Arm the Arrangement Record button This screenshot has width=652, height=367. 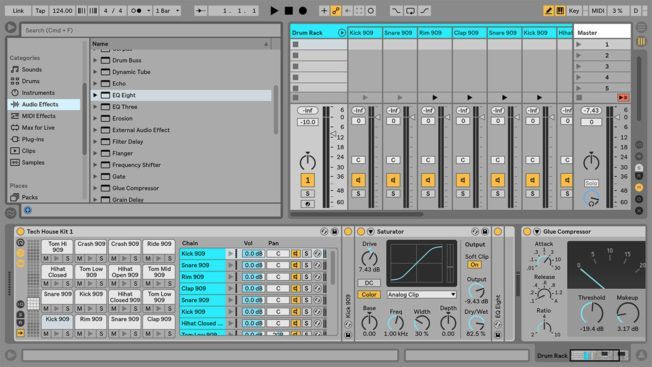click(x=303, y=11)
